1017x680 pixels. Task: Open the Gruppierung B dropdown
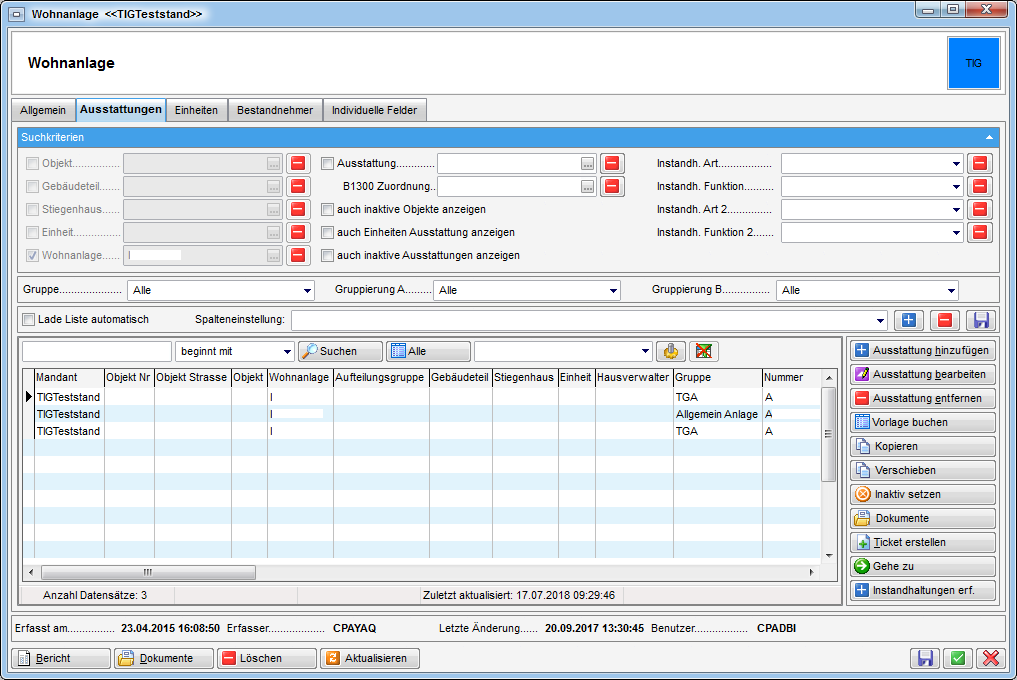pyautogui.click(x=951, y=291)
